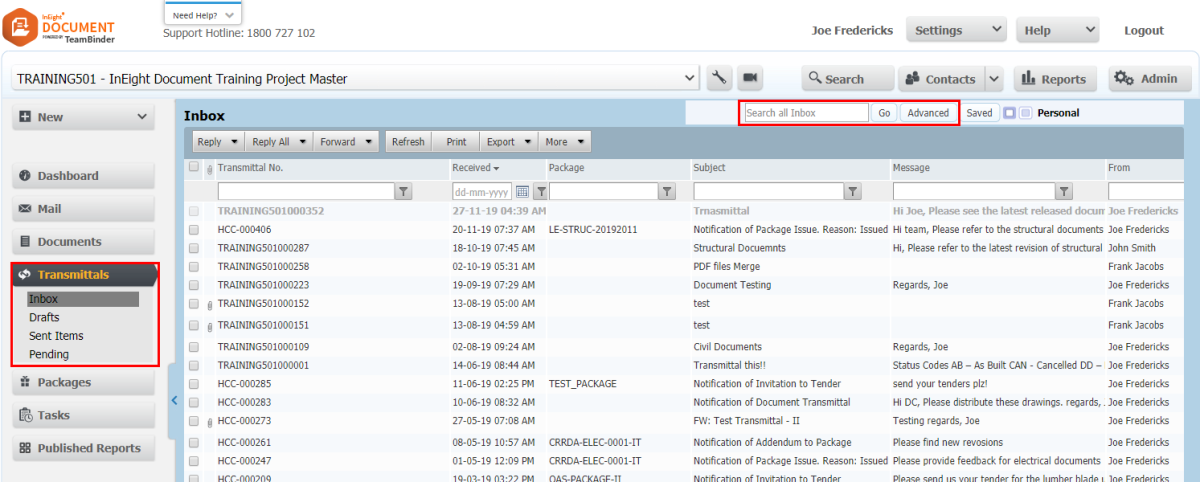Click filter funnel for Subject column
Viewport: 1200px width, 482px height.
click(852, 191)
